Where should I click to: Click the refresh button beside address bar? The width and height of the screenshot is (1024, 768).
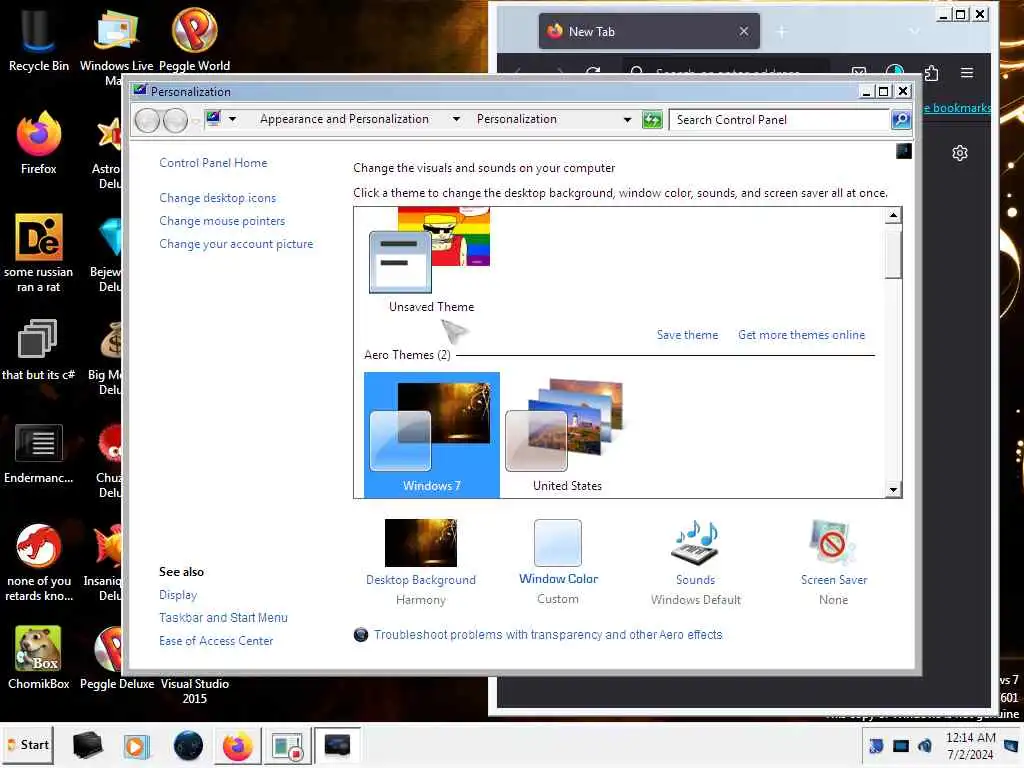pos(652,120)
